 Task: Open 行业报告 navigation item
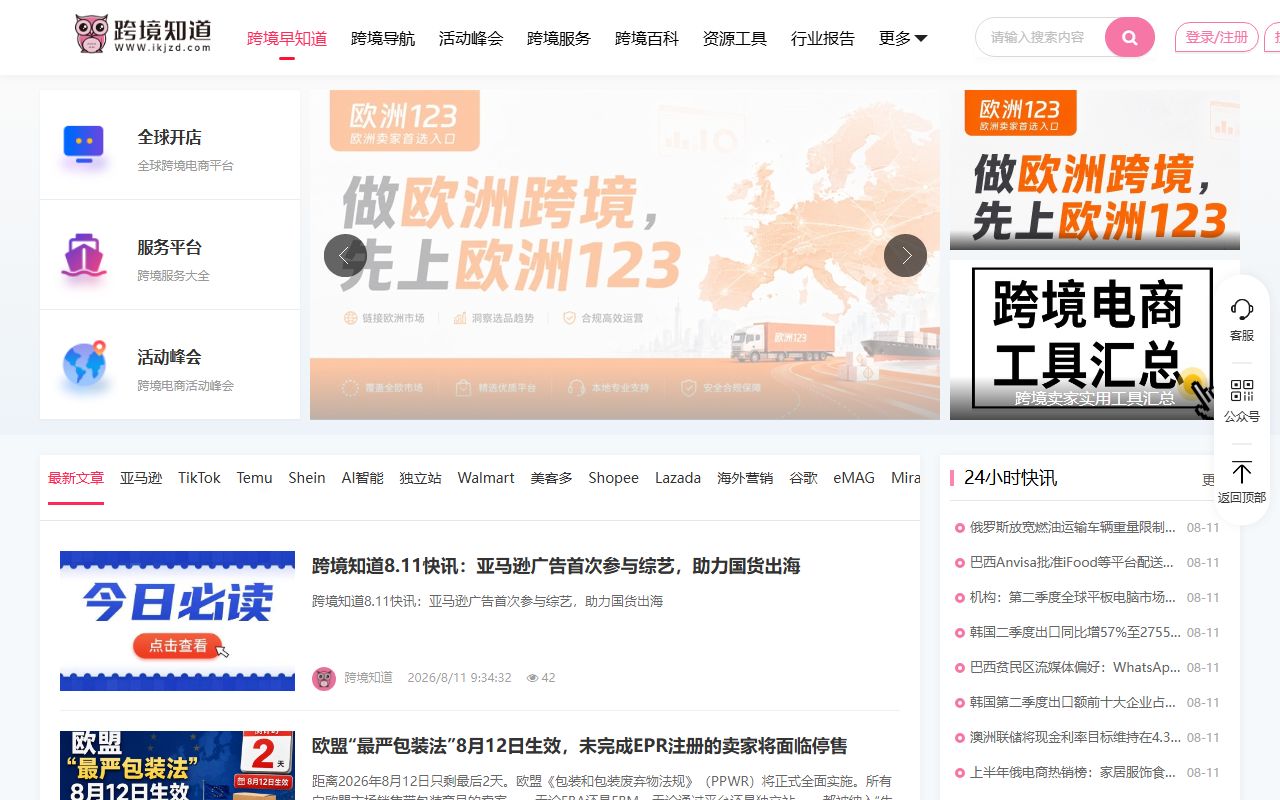point(823,38)
